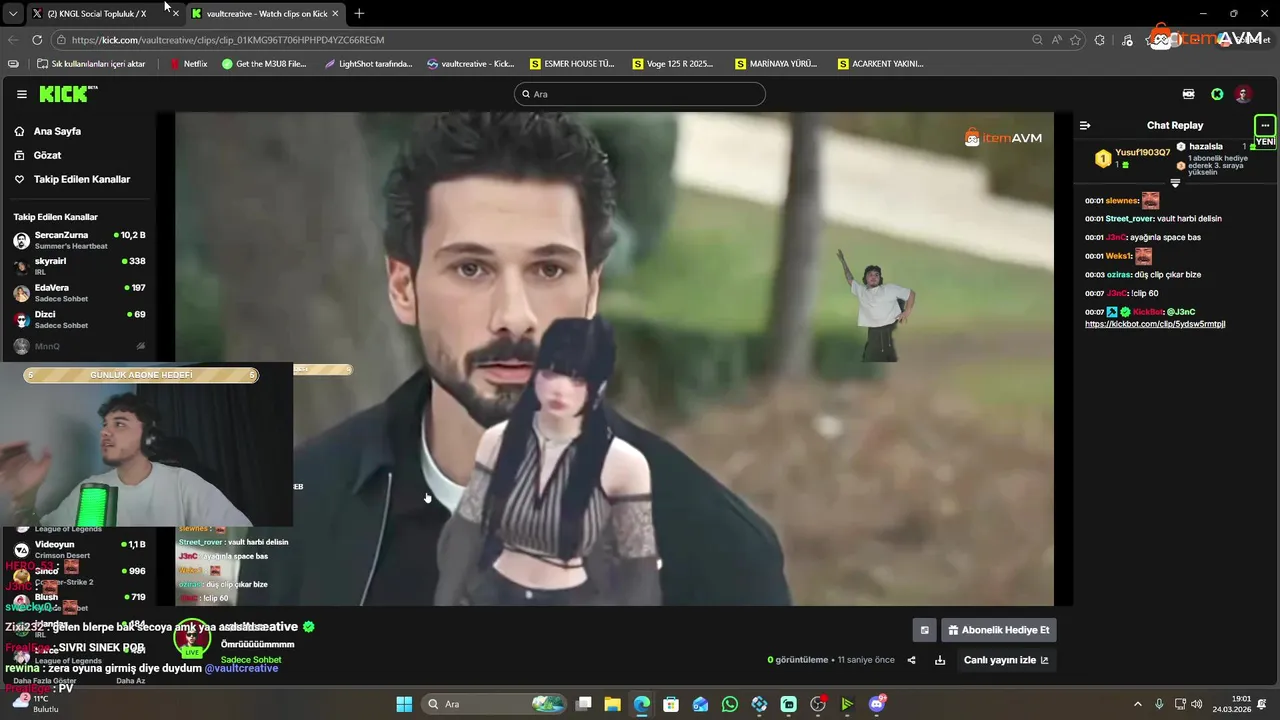Screen dimensions: 1280x720
Task: Click the clip video player
Action: click(614, 358)
